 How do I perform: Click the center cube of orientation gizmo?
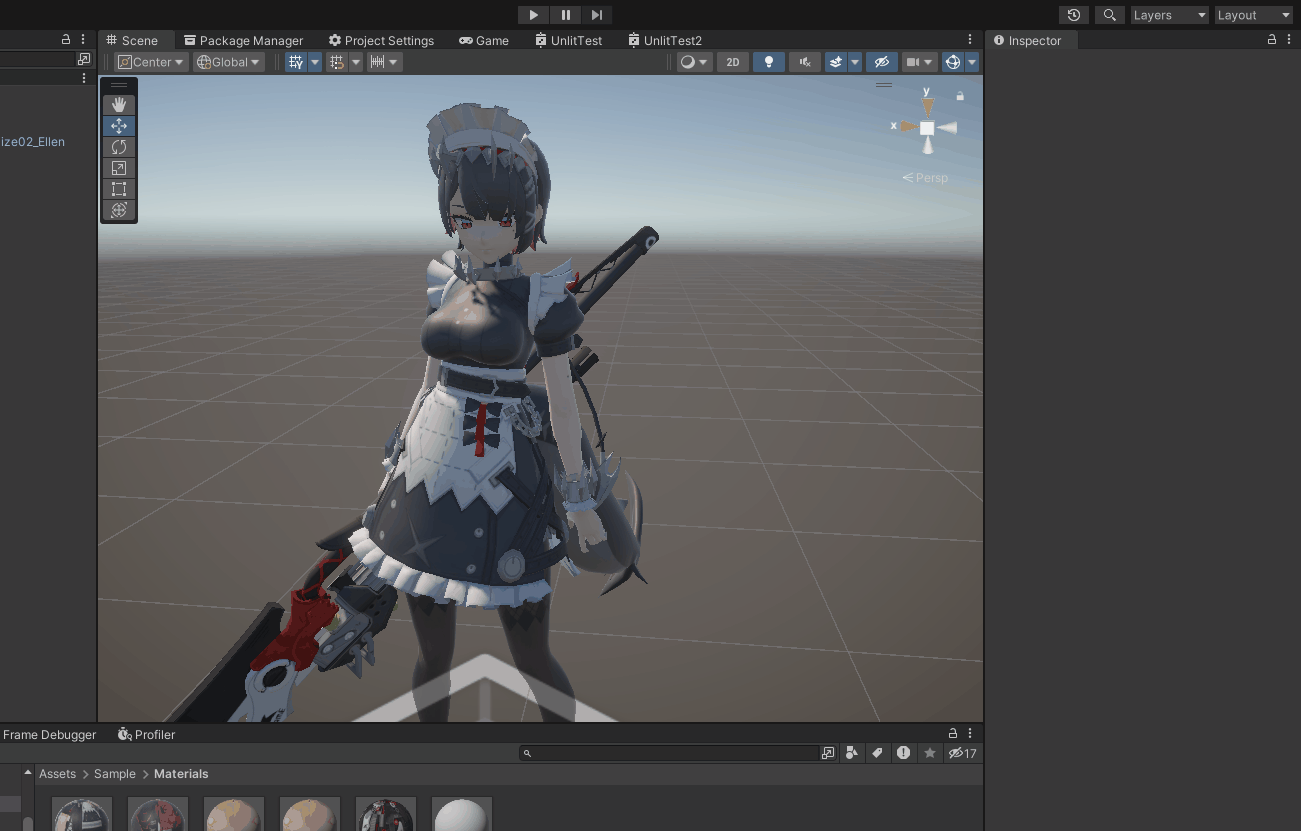point(928,128)
